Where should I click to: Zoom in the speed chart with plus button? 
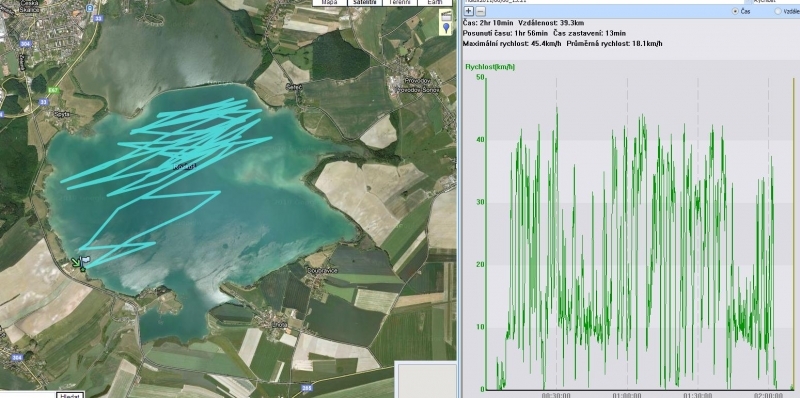pyautogui.click(x=469, y=11)
